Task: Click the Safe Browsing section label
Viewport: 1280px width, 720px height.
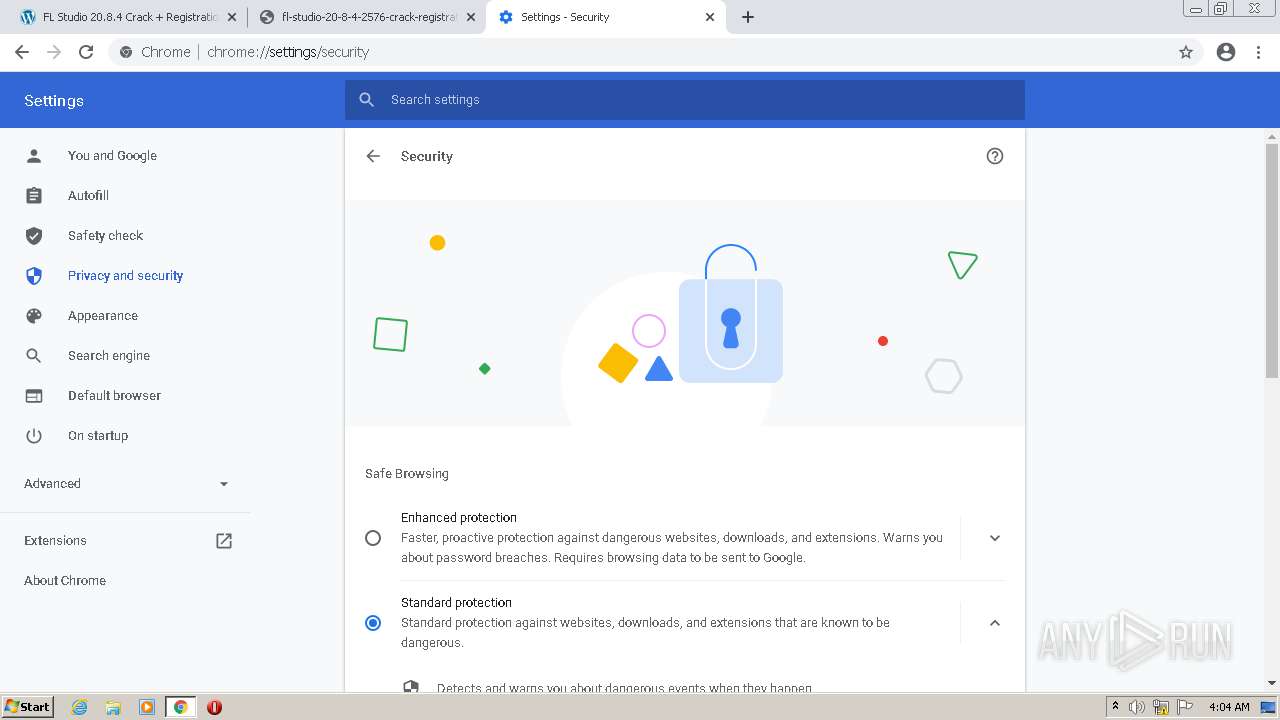Action: coord(407,474)
